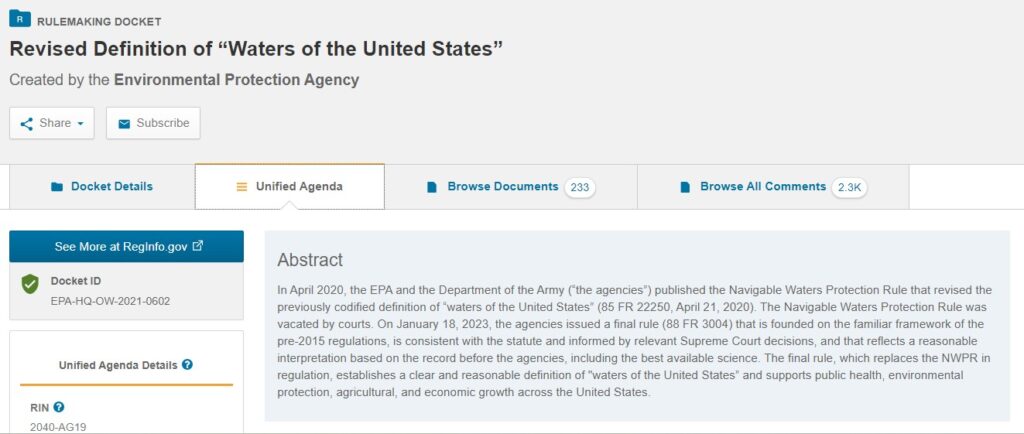Click the folder icon beside Docket Details
Image resolution: width=1024 pixels, height=434 pixels.
pyautogui.click(x=57, y=187)
